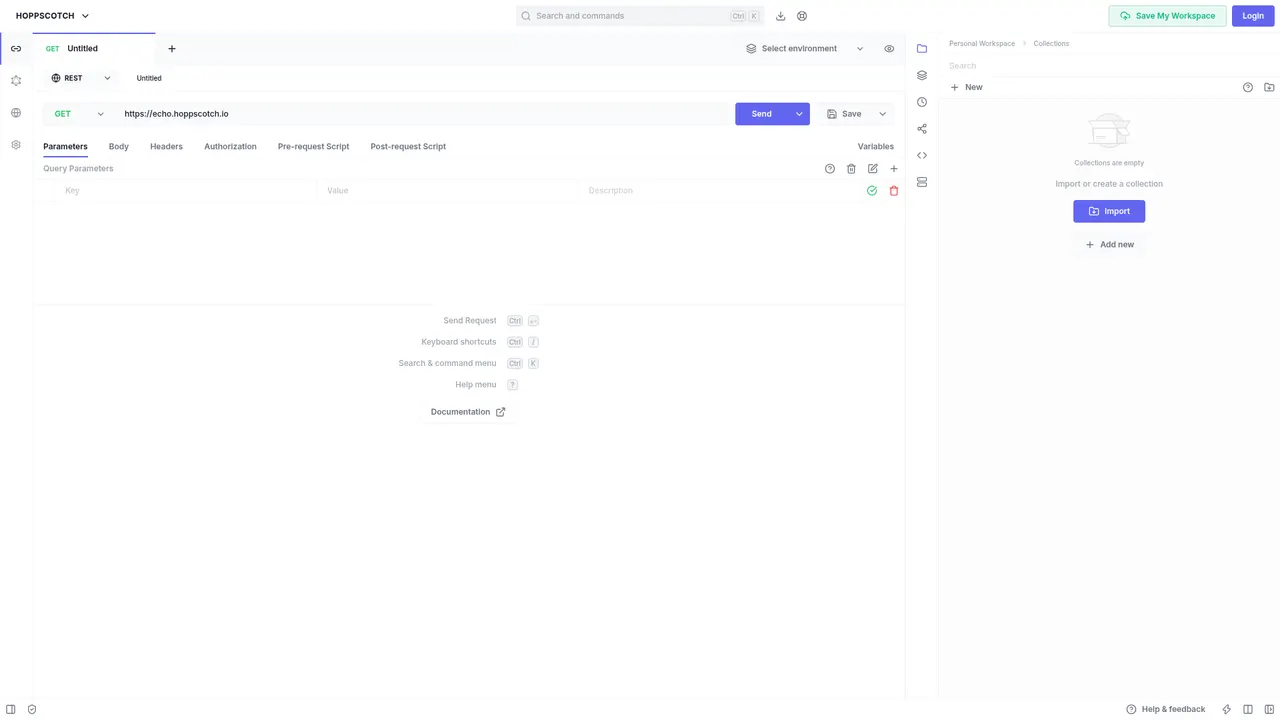Toggle environment quick peek eye icon

click(889, 49)
